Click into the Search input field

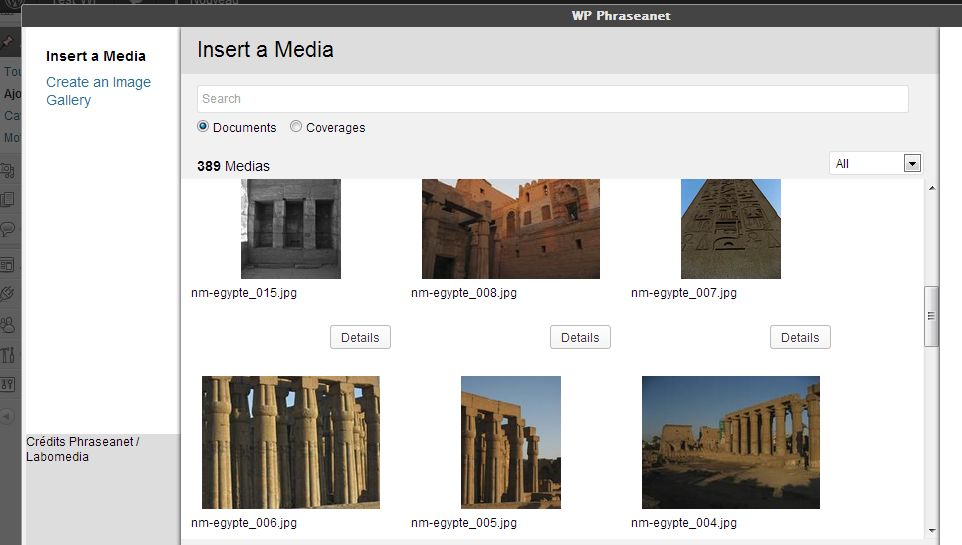[552, 99]
